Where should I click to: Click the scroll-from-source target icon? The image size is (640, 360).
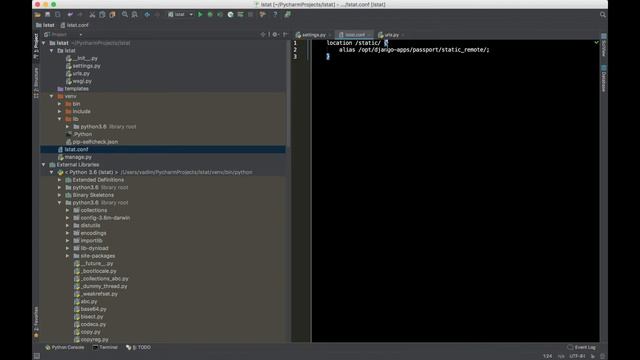[263, 35]
